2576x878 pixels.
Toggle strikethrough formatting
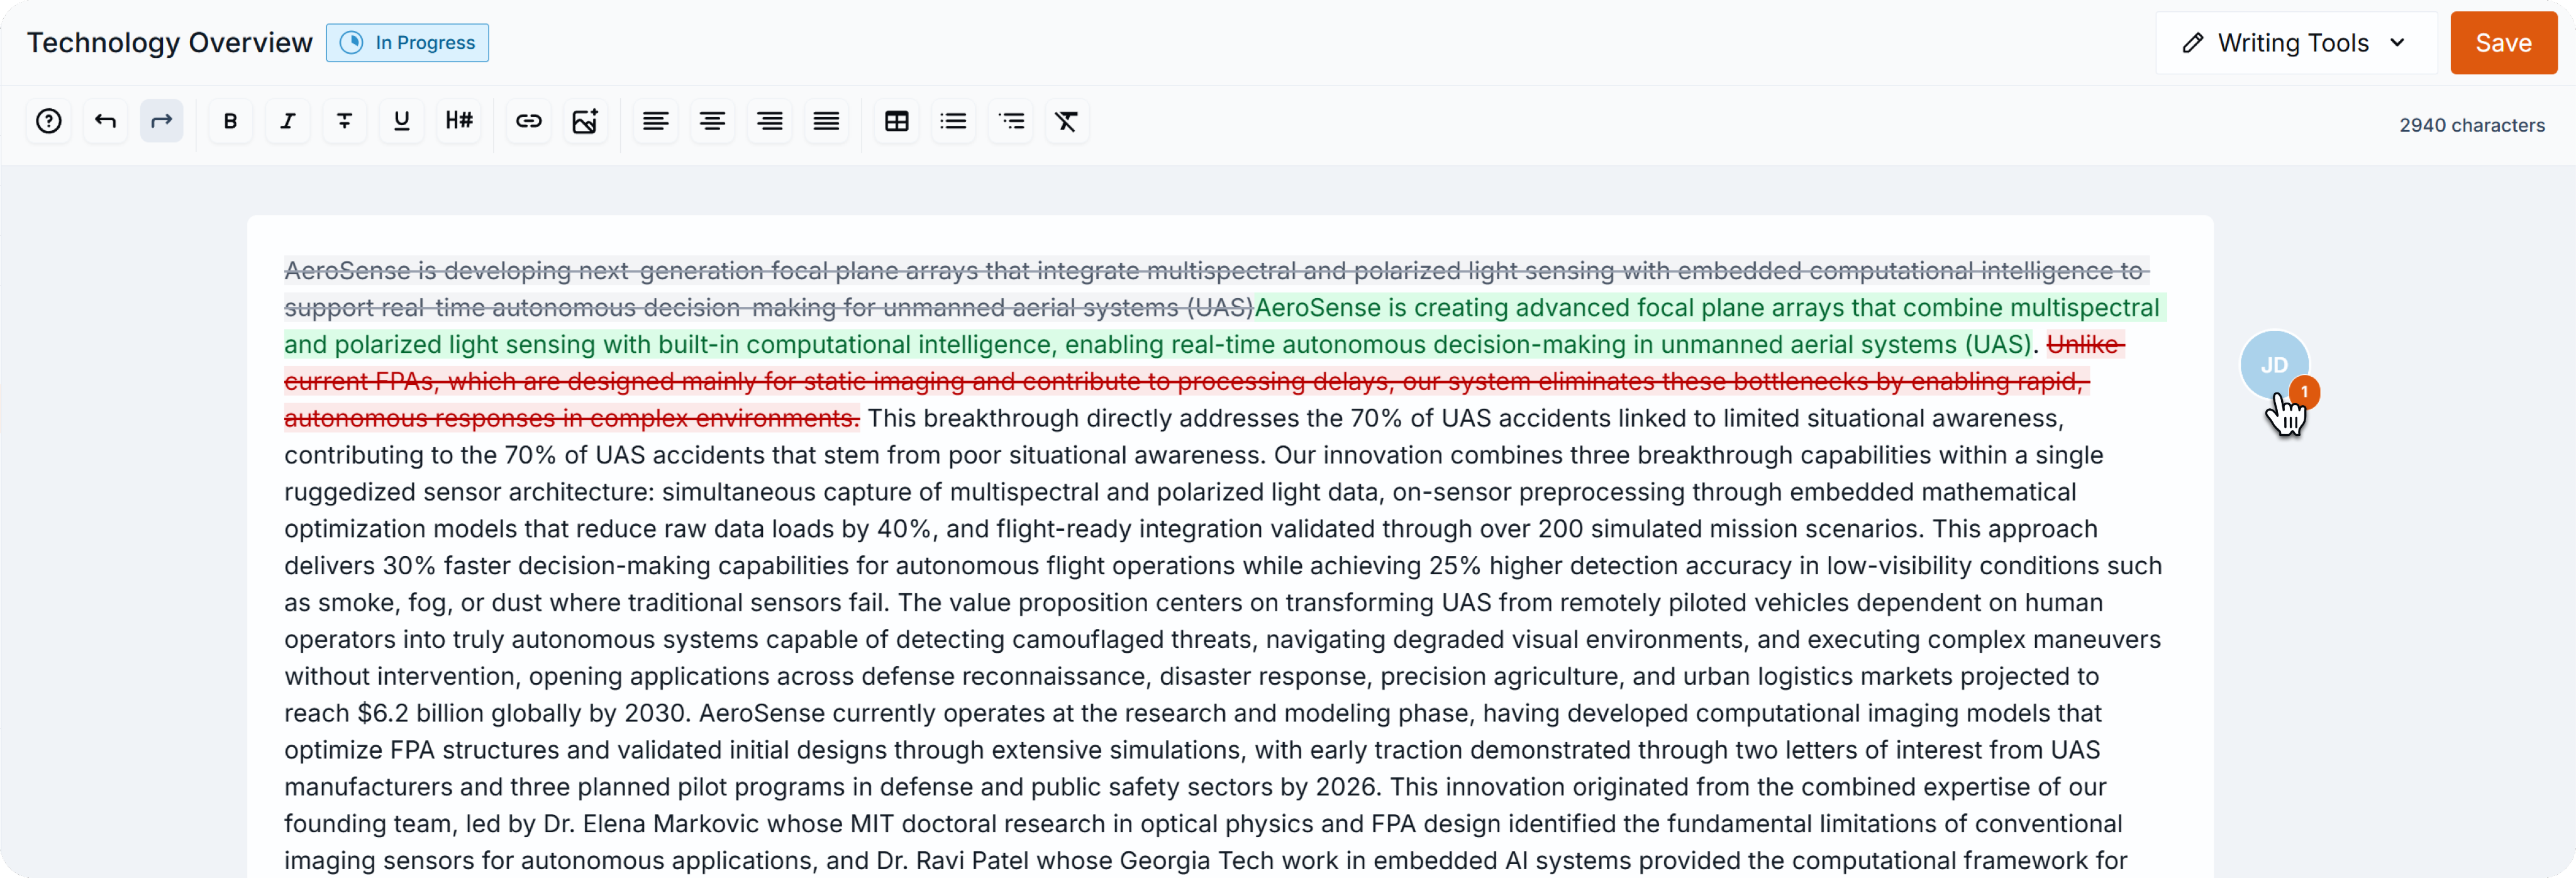pos(345,122)
